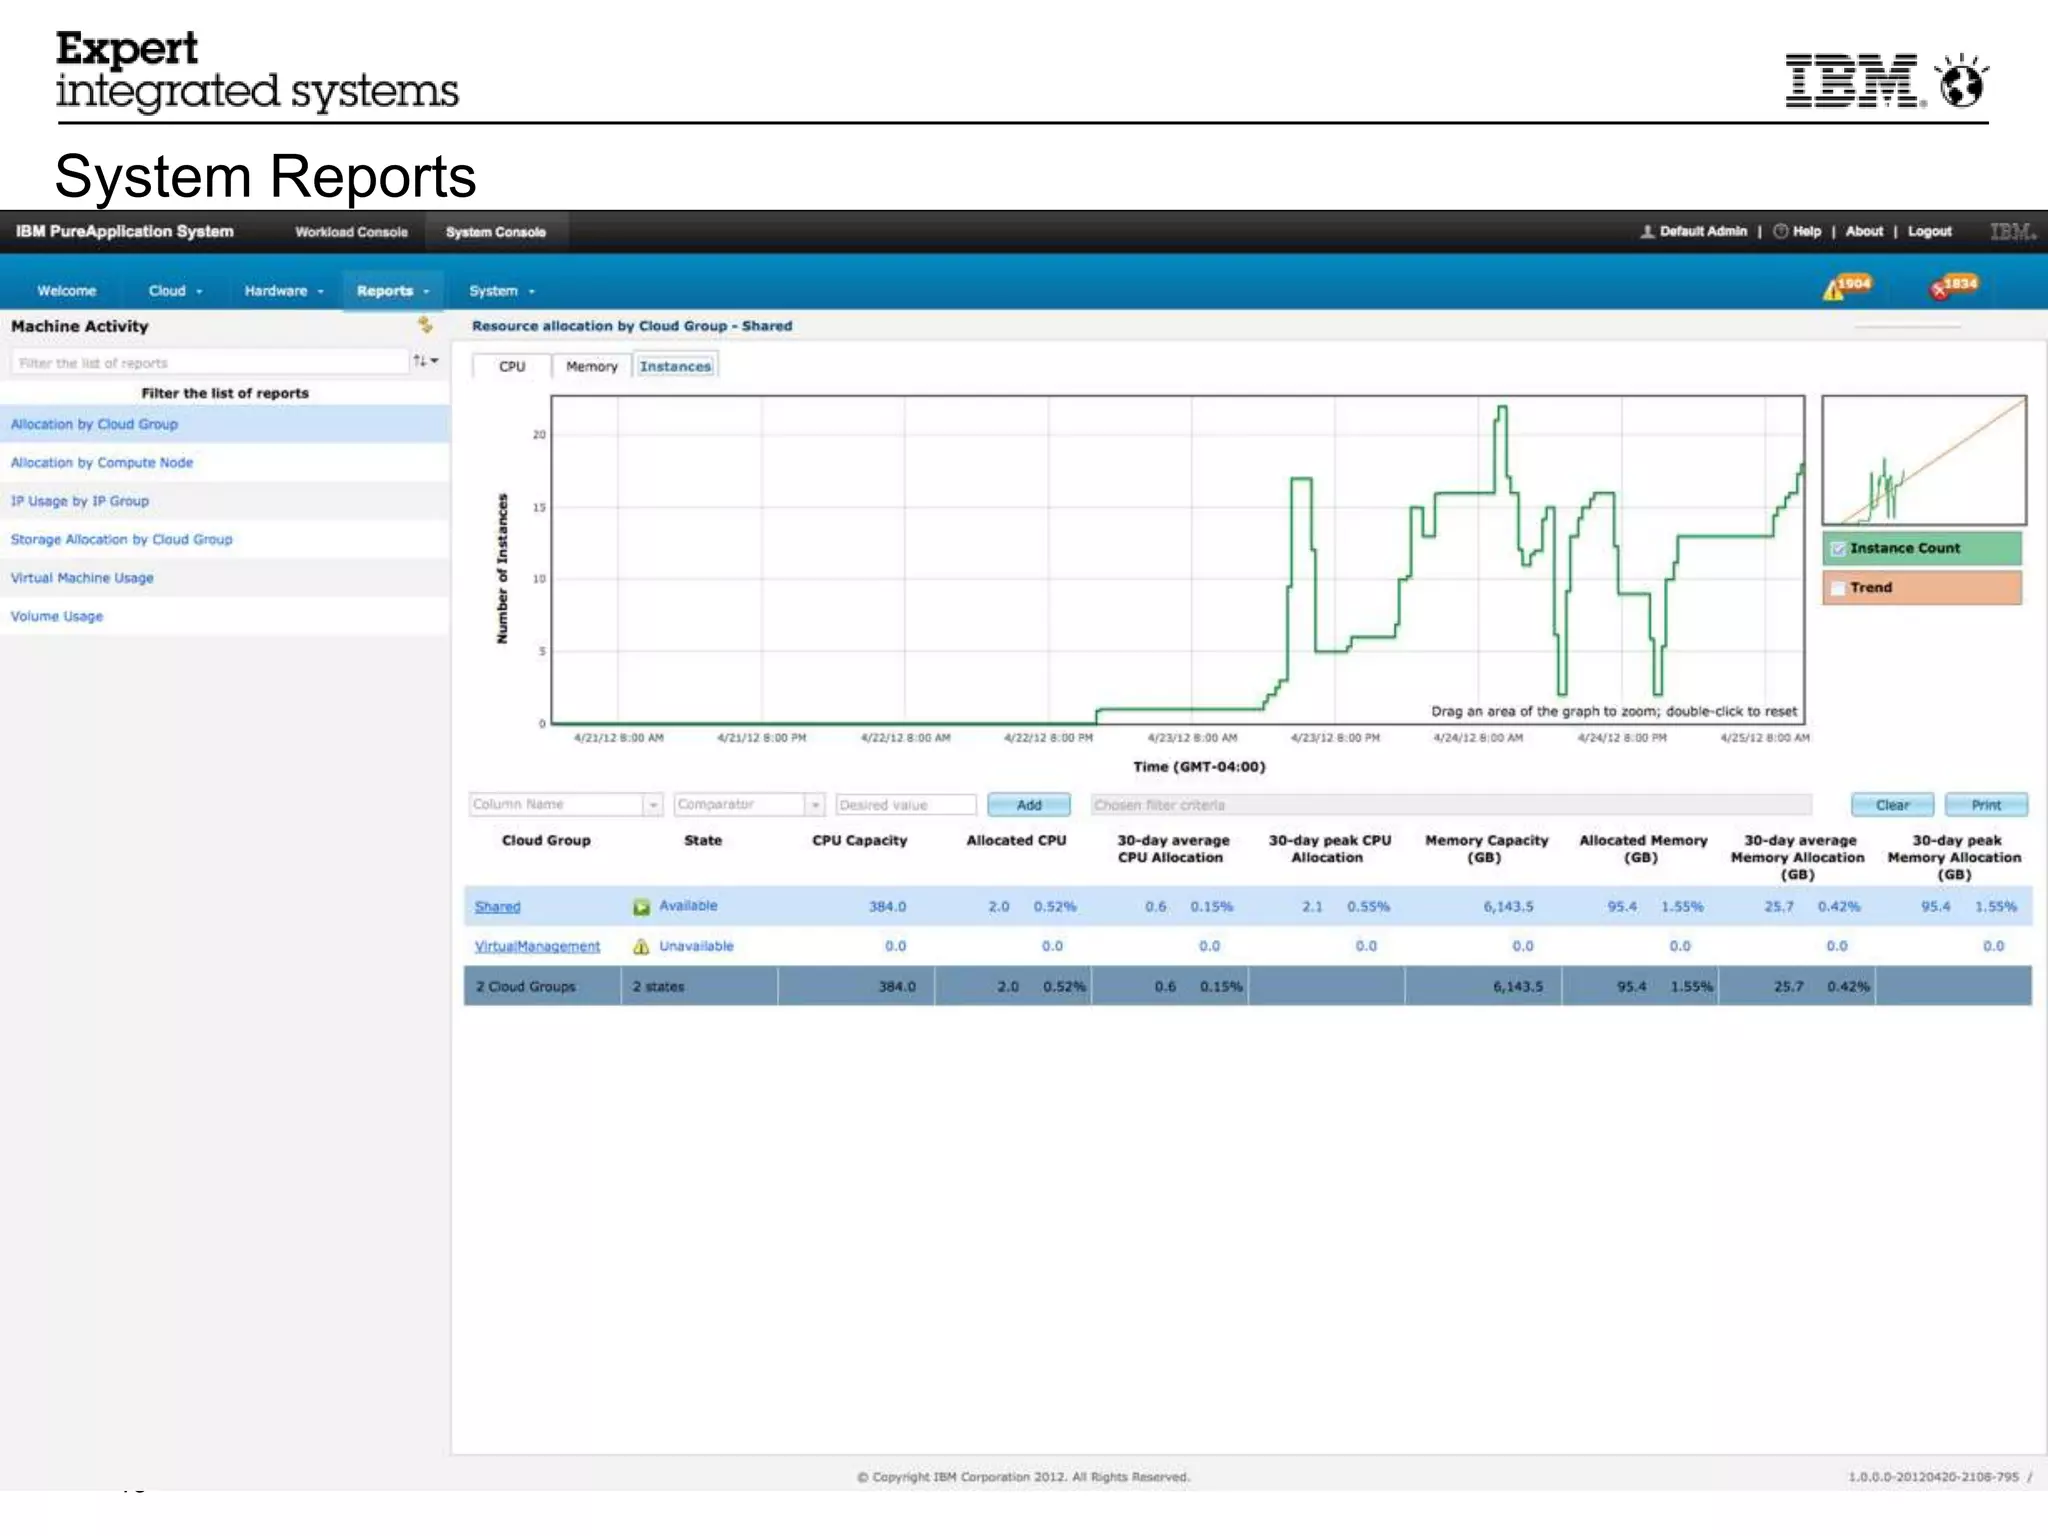Open the Comparator combo box
Screen dimensions: 2048x1536
pyautogui.click(x=749, y=804)
